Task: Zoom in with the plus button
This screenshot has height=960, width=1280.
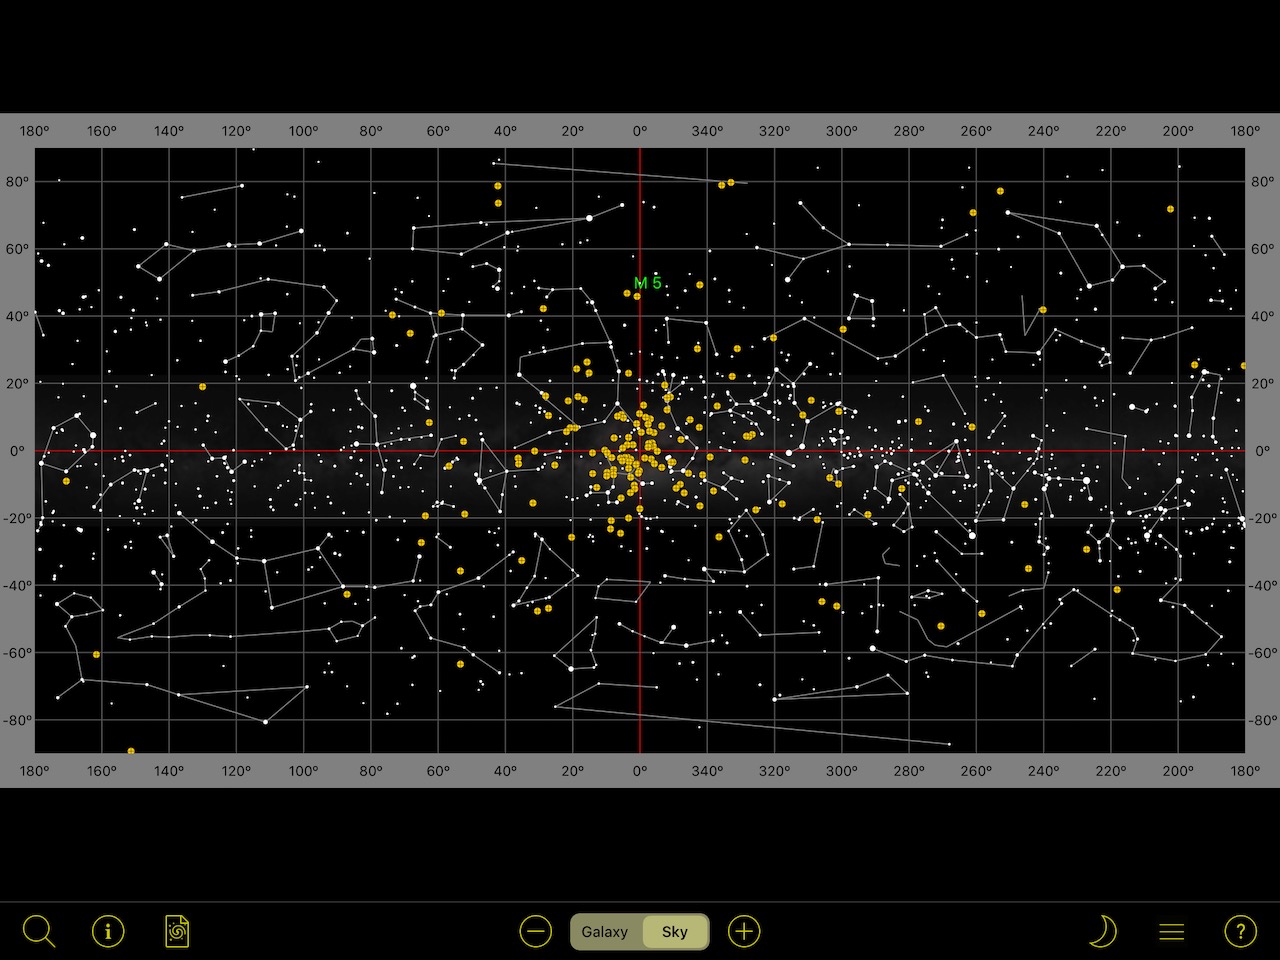Action: coord(744,931)
